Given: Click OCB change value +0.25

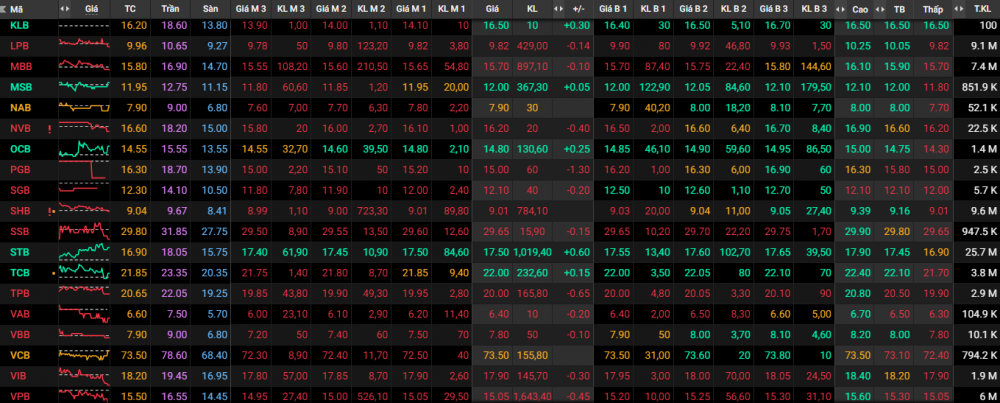Looking at the screenshot, I should click(577, 149).
